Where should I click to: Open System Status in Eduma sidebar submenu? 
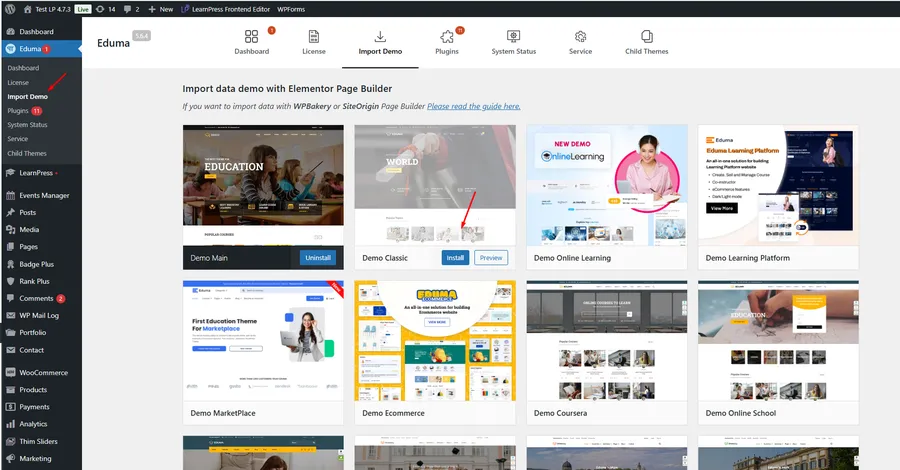click(27, 125)
